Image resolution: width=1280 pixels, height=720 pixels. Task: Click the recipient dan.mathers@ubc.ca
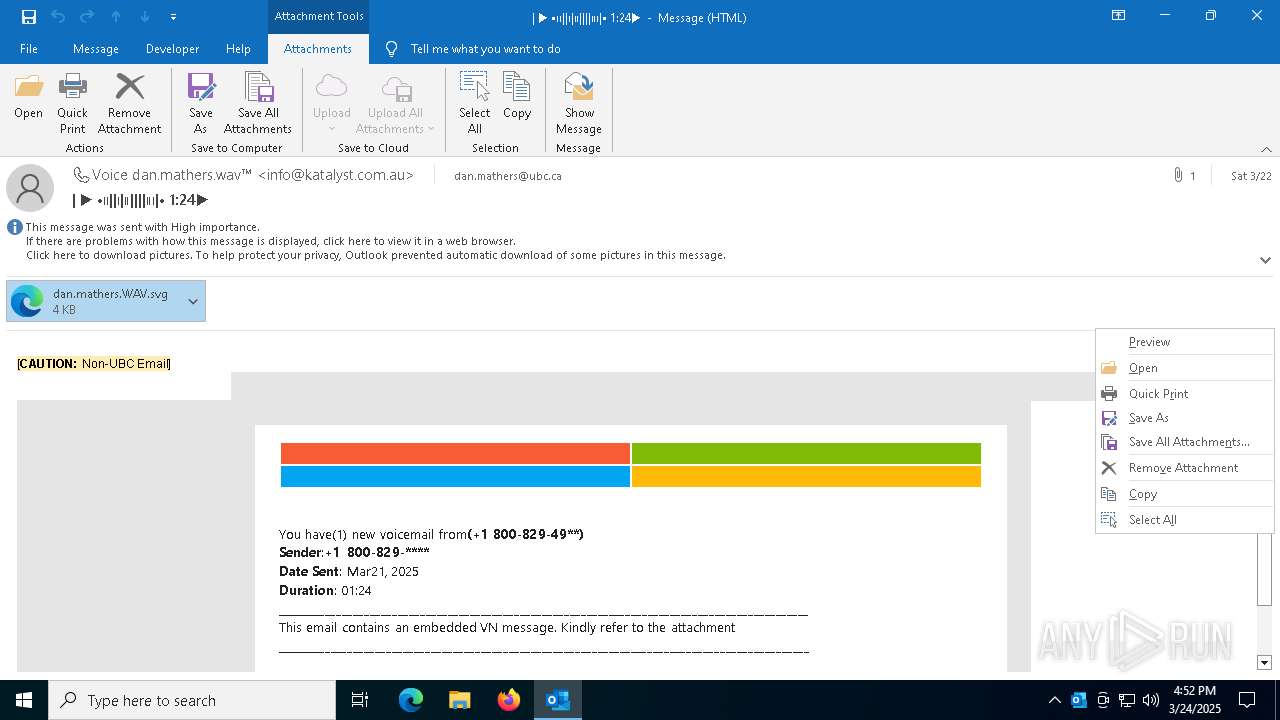(x=507, y=176)
